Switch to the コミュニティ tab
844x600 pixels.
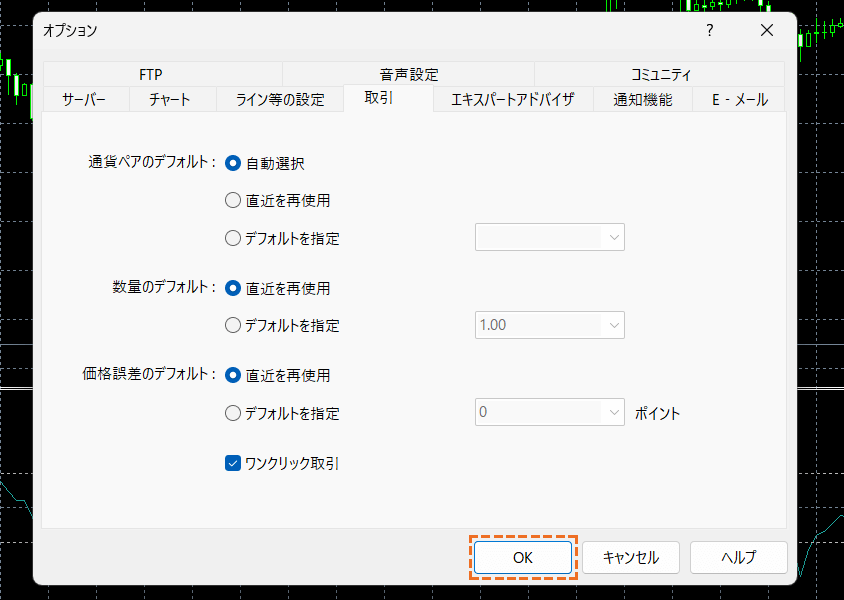click(x=659, y=73)
